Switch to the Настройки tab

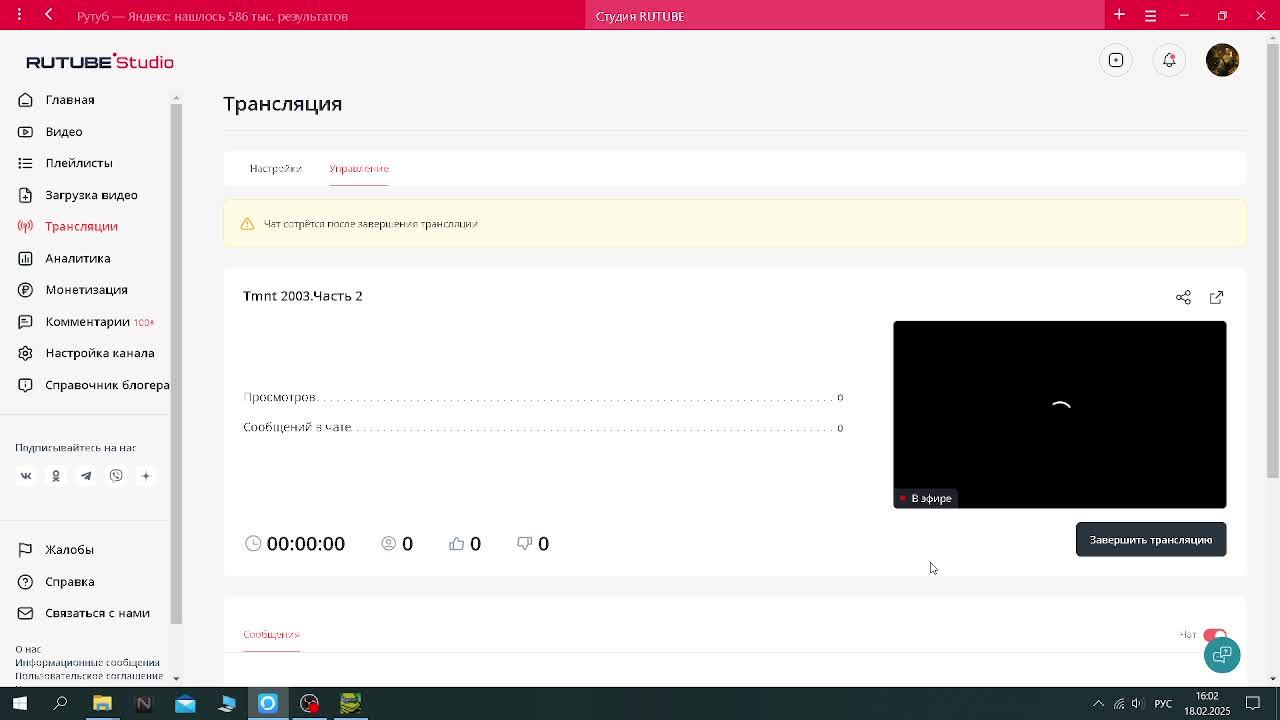pyautogui.click(x=275, y=168)
